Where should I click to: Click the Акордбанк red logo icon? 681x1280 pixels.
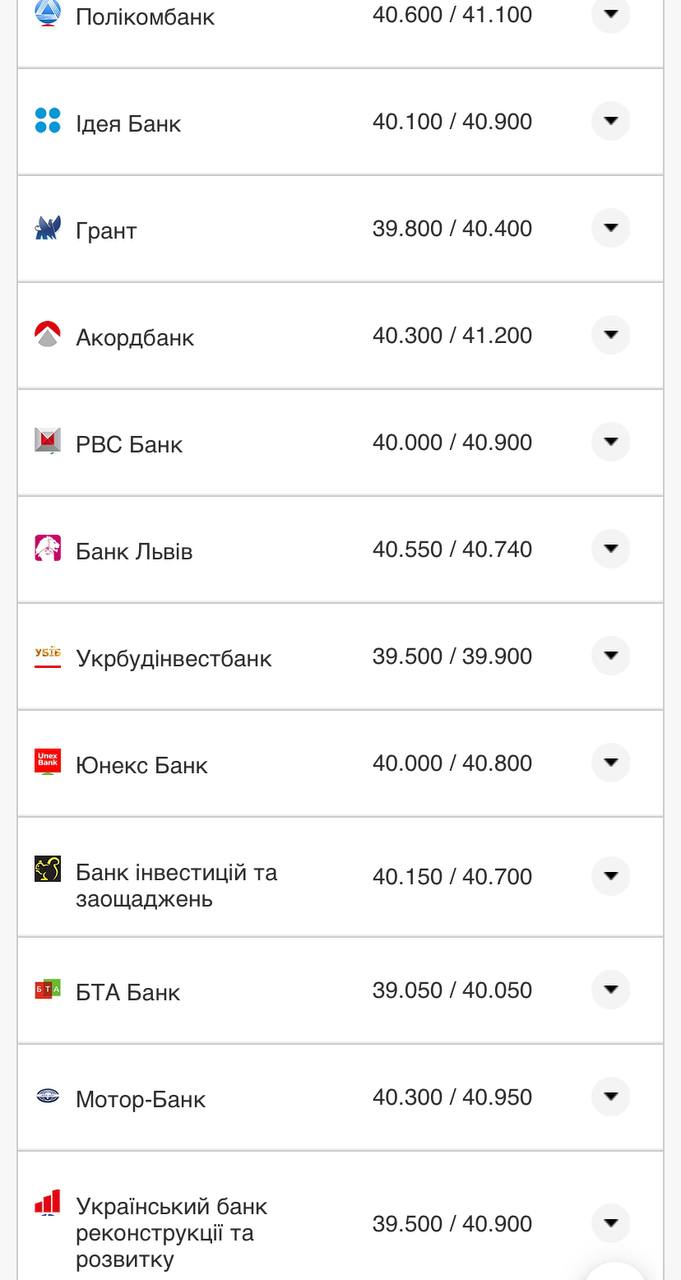(x=47, y=334)
